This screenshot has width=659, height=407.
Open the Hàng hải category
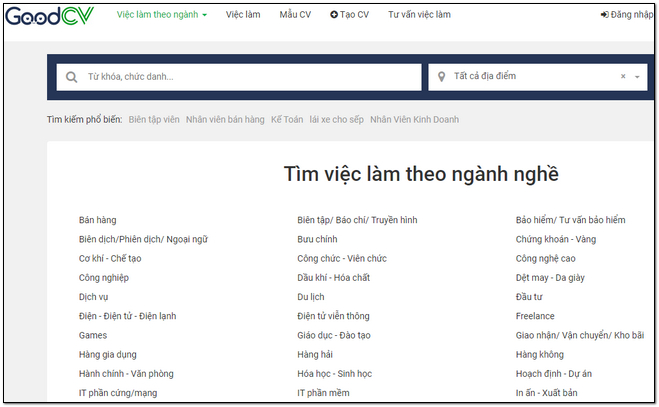[x=315, y=354]
